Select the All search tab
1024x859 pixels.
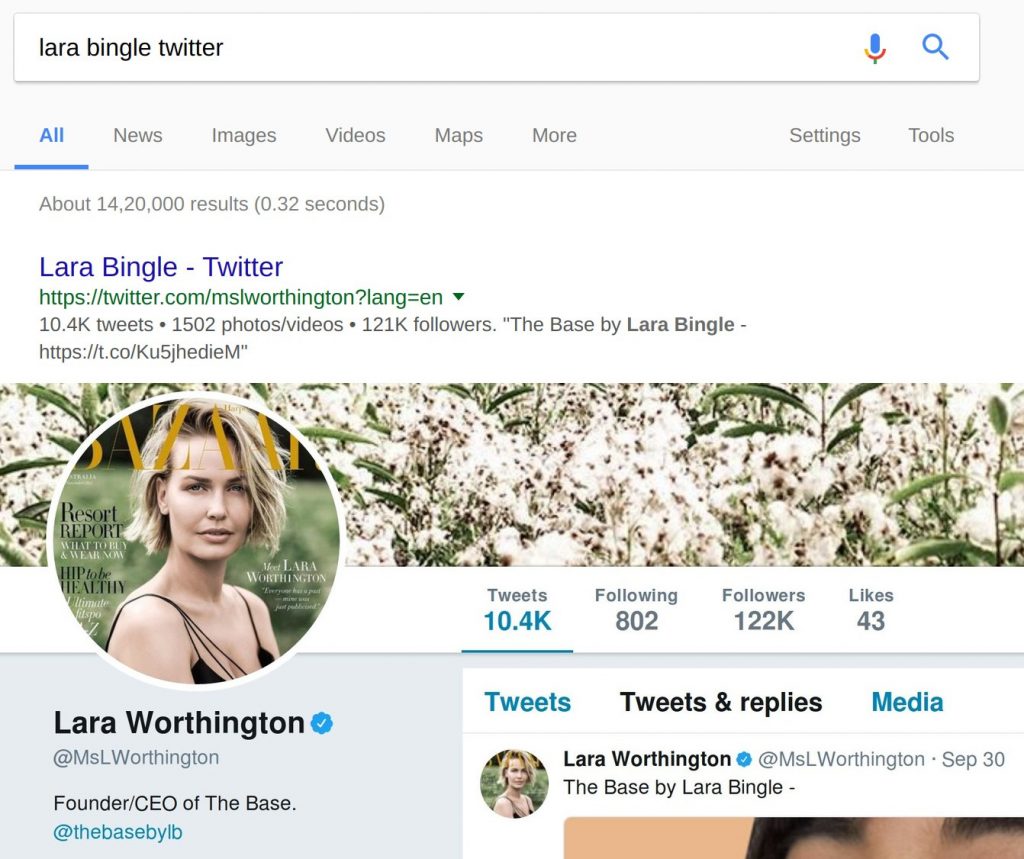click(52, 135)
